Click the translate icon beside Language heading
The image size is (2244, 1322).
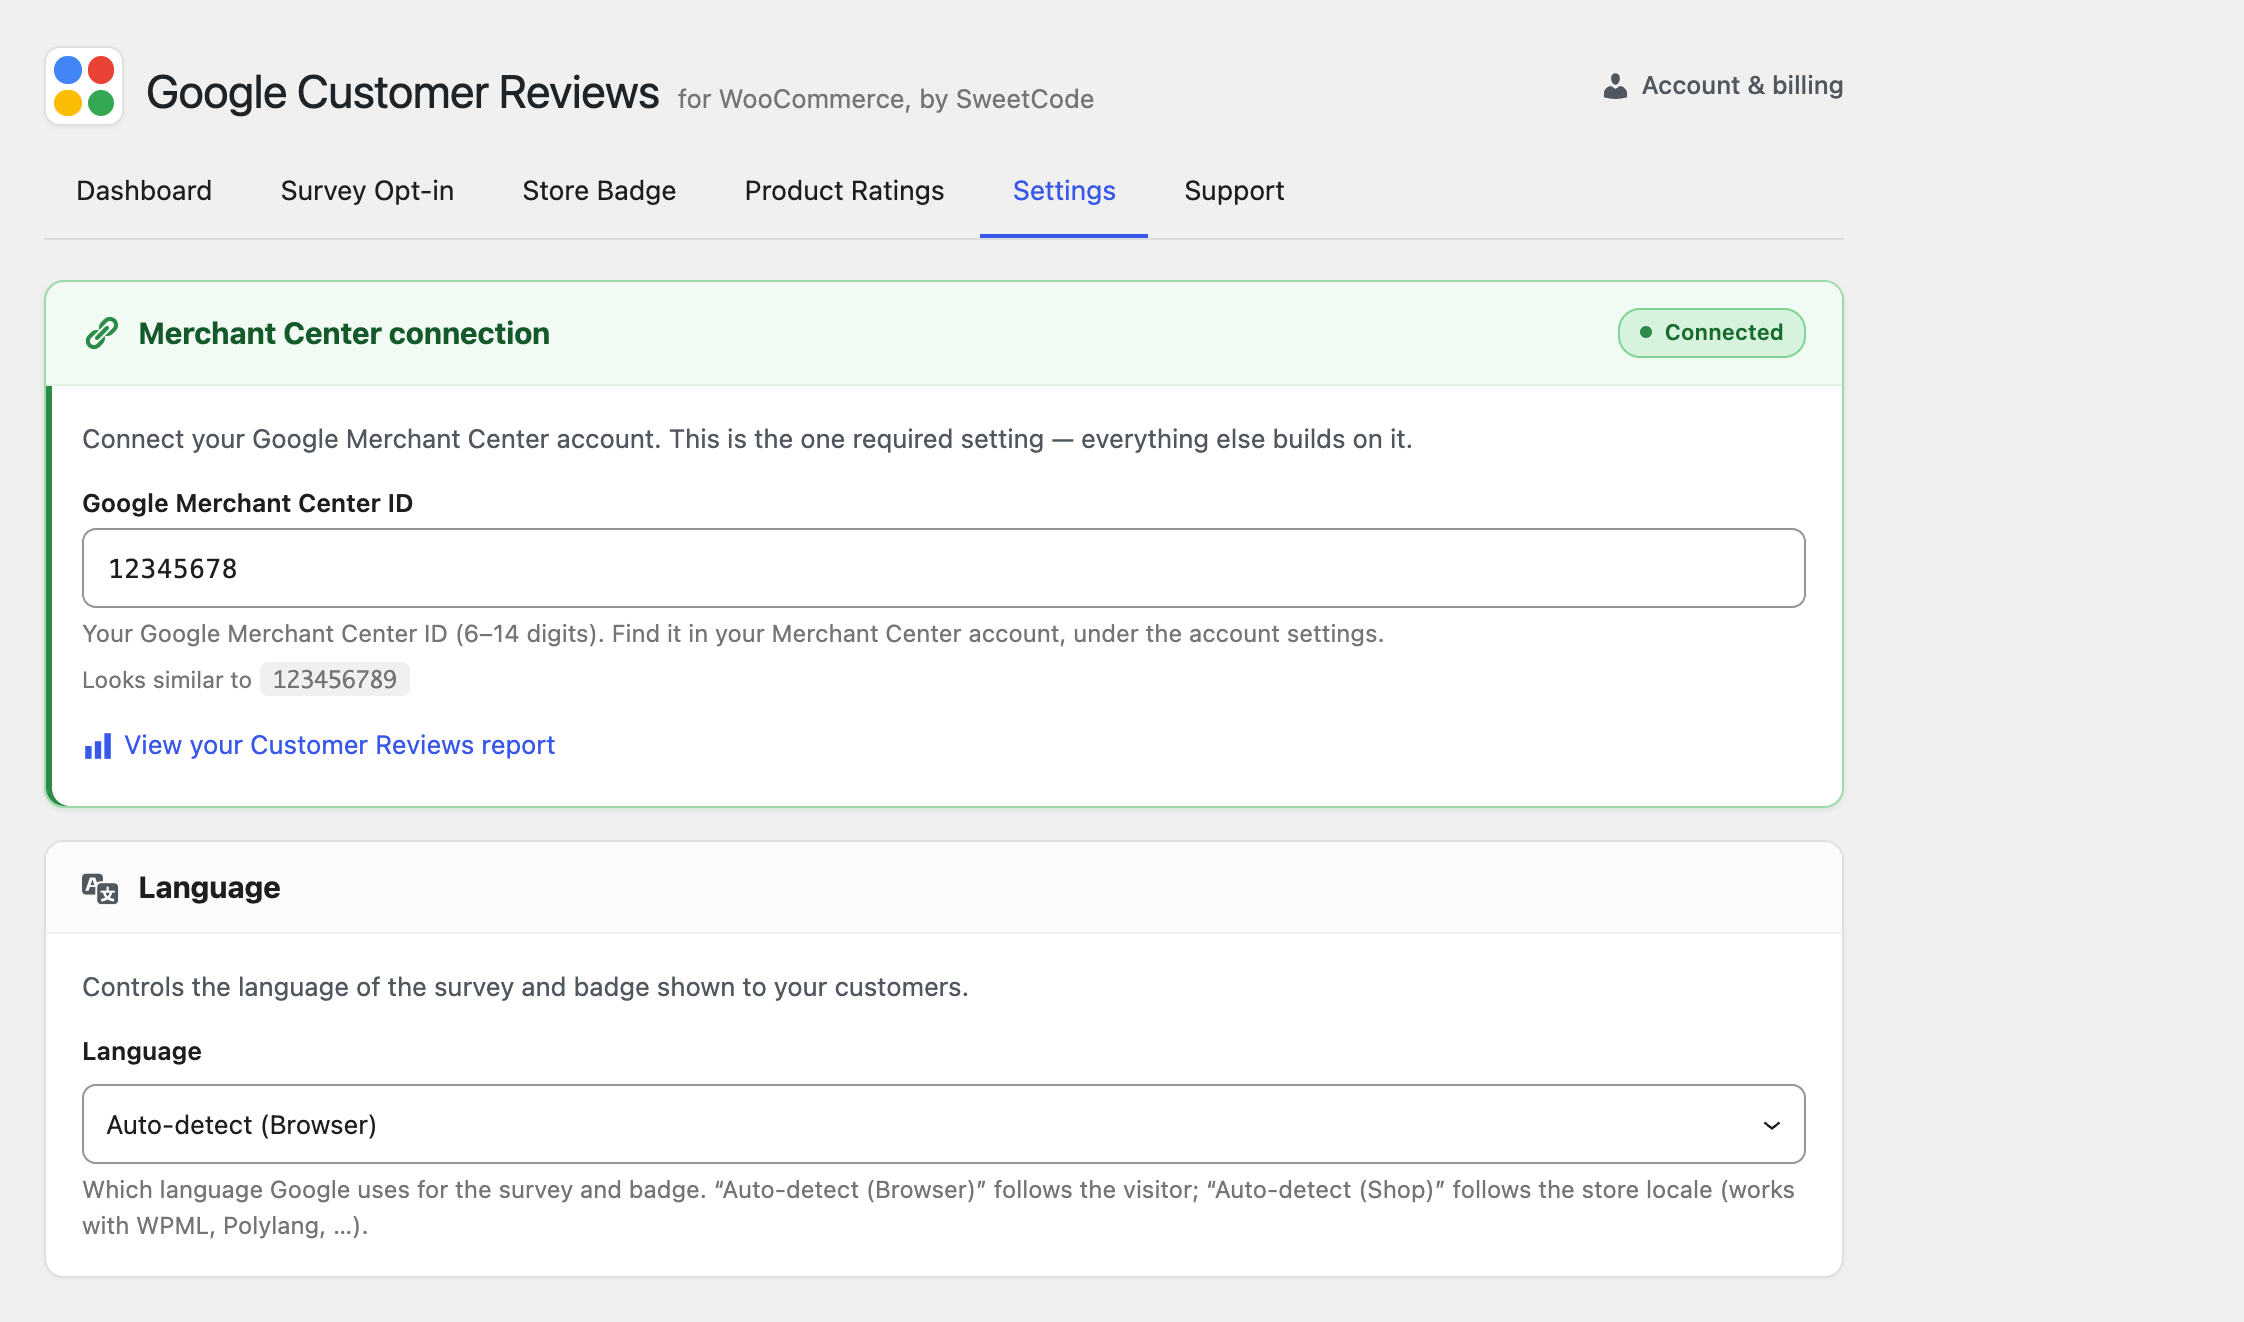[x=100, y=888]
